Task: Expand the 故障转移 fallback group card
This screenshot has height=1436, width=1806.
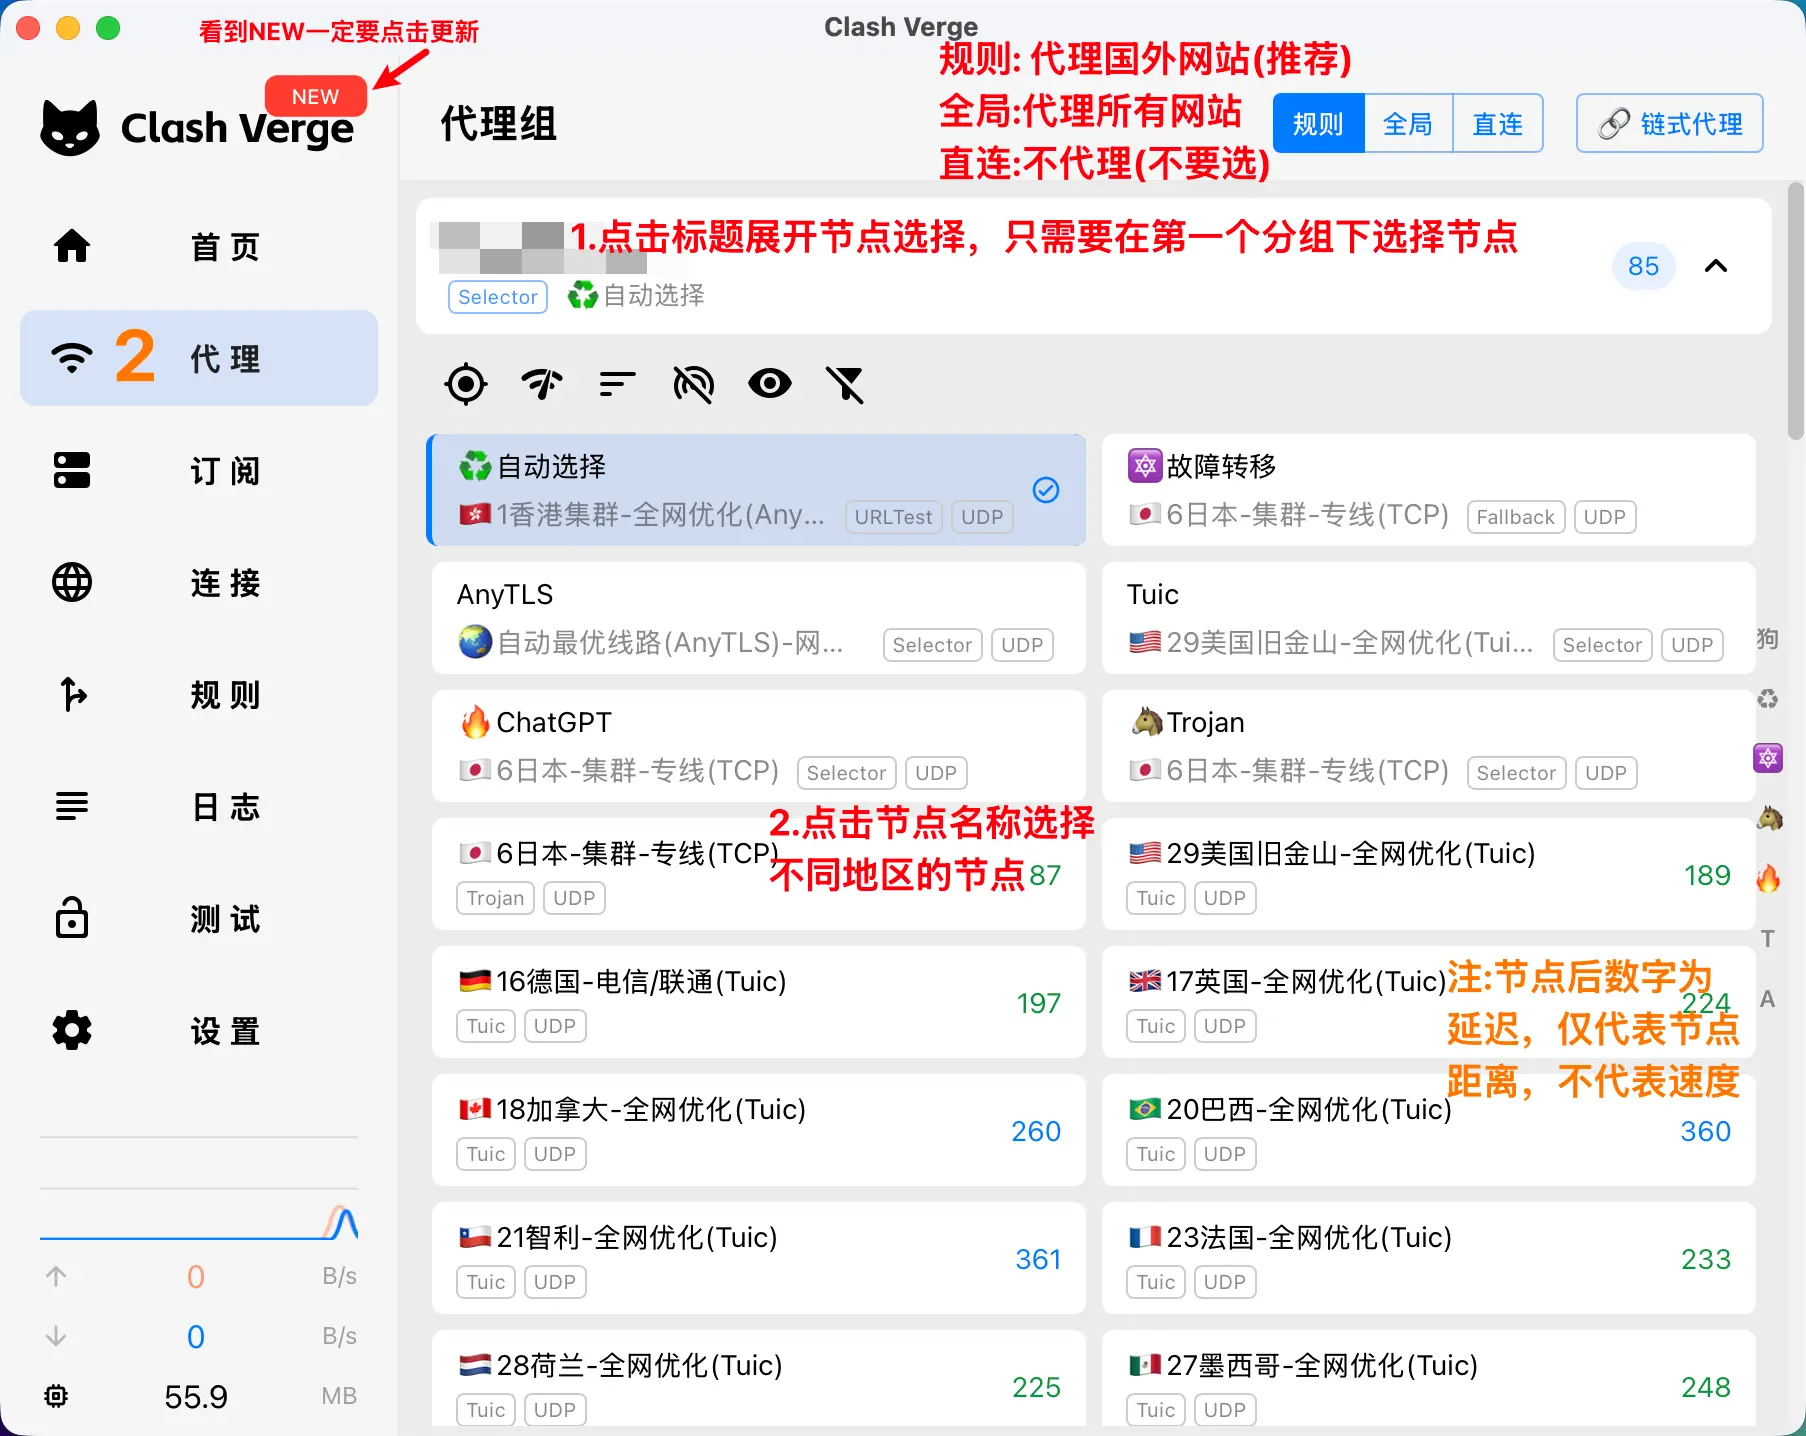Action: [1428, 490]
